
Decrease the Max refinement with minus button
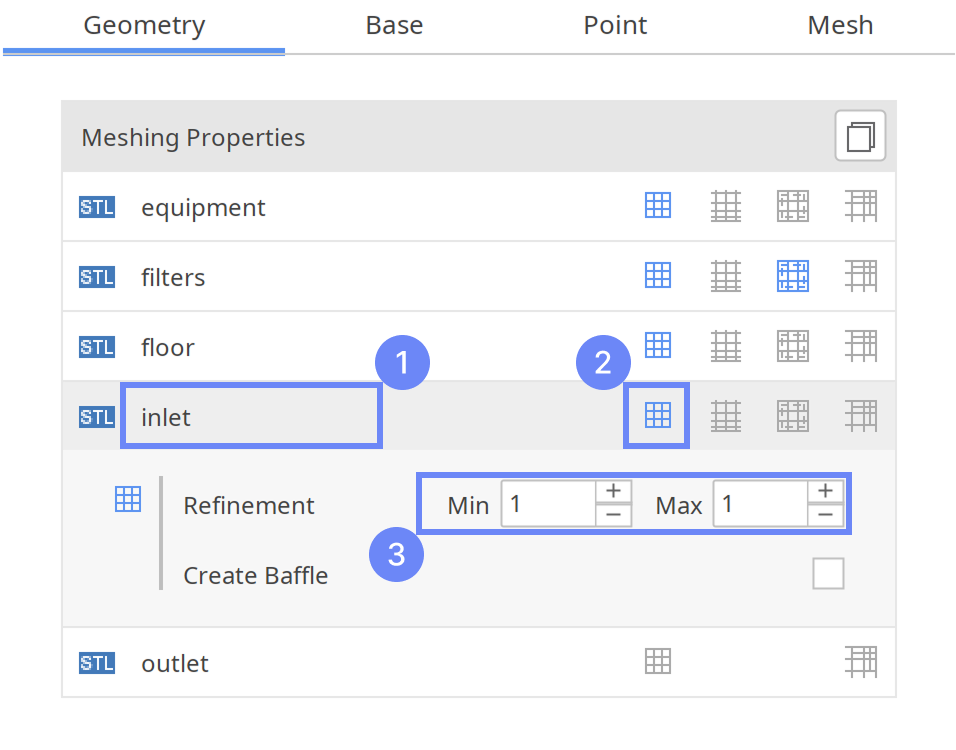click(824, 516)
